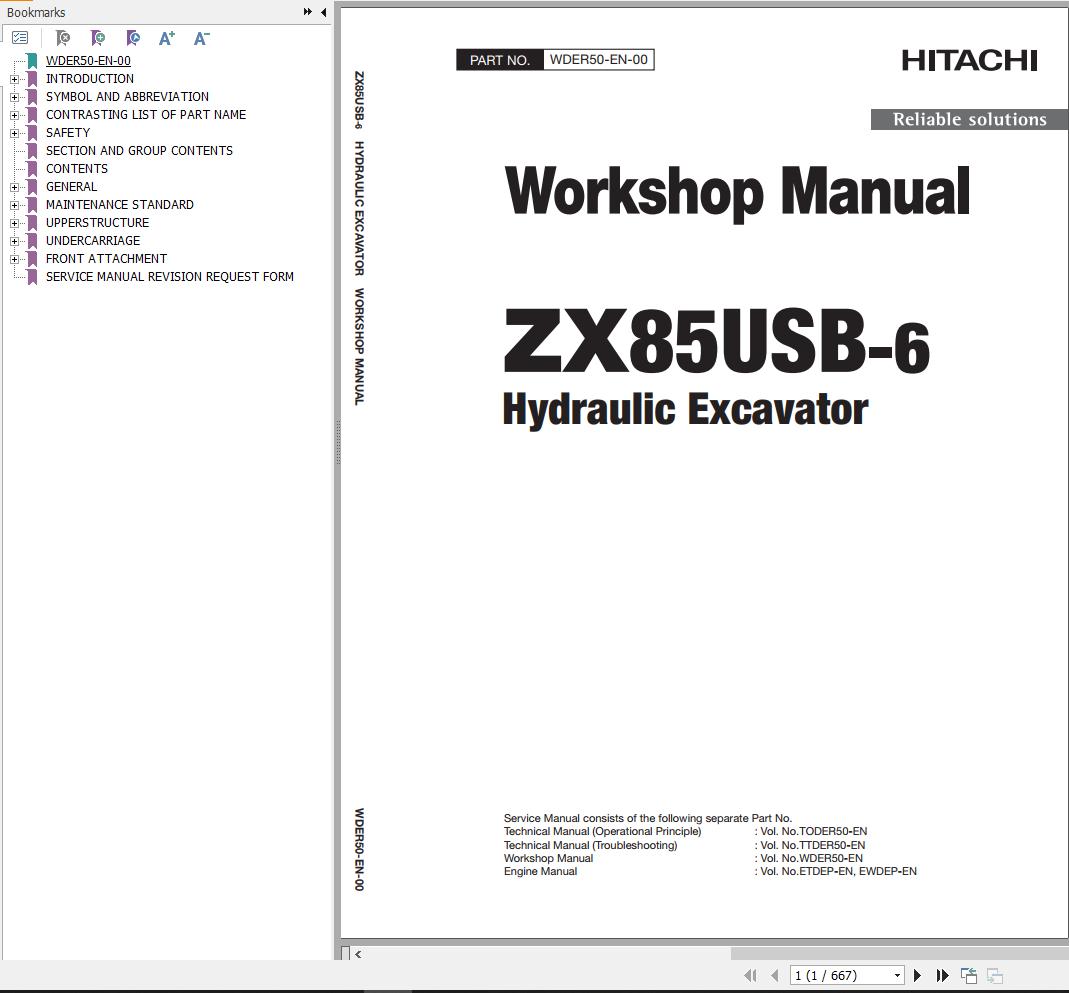The width and height of the screenshot is (1069, 993).
Task: Click the double-arrow expand panel icon
Action: [307, 12]
